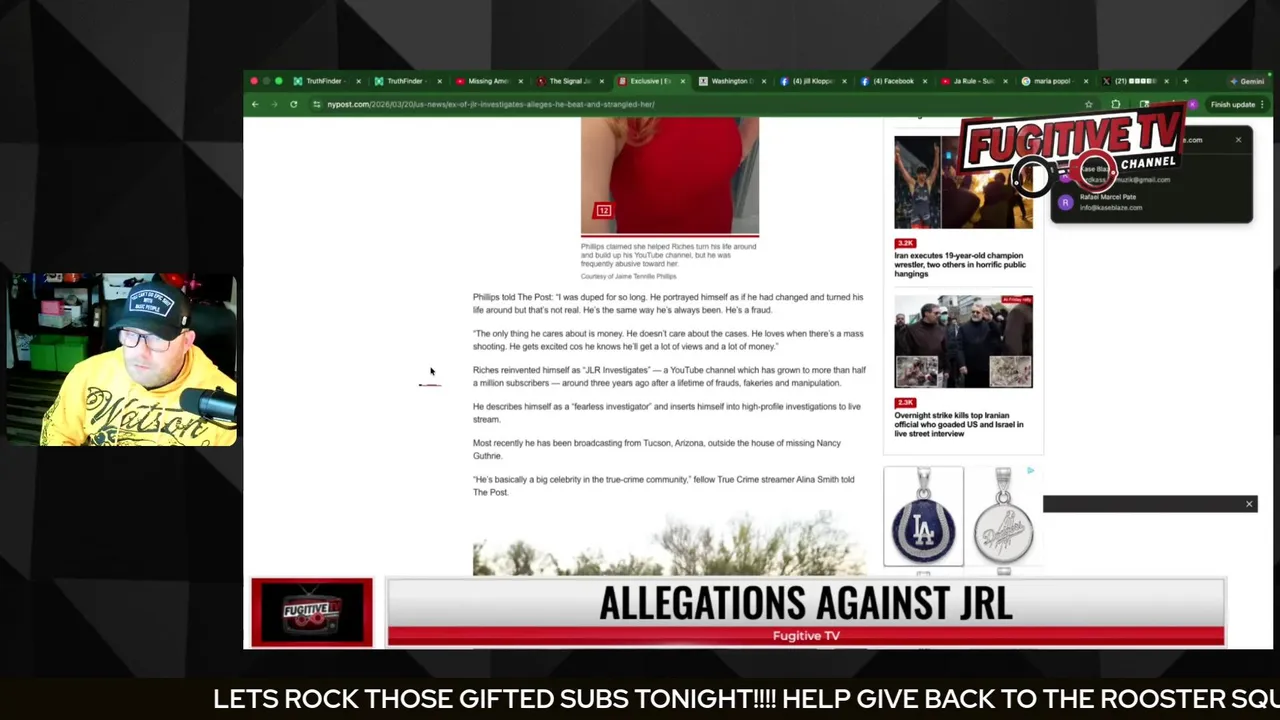Switch to the Missing Ame tab
Viewport: 1280px width, 720px height.
click(487, 81)
